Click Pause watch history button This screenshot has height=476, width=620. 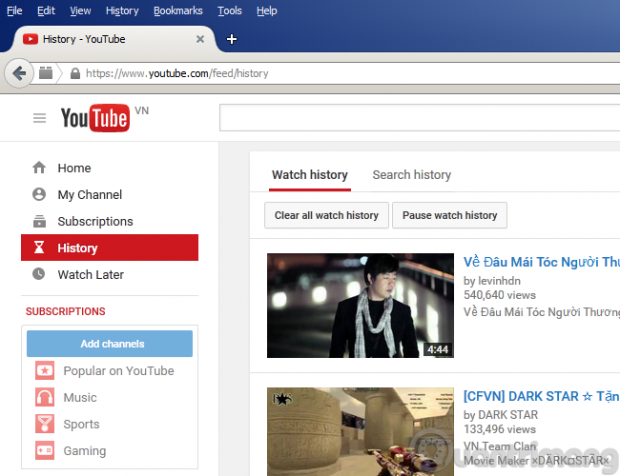coord(450,215)
